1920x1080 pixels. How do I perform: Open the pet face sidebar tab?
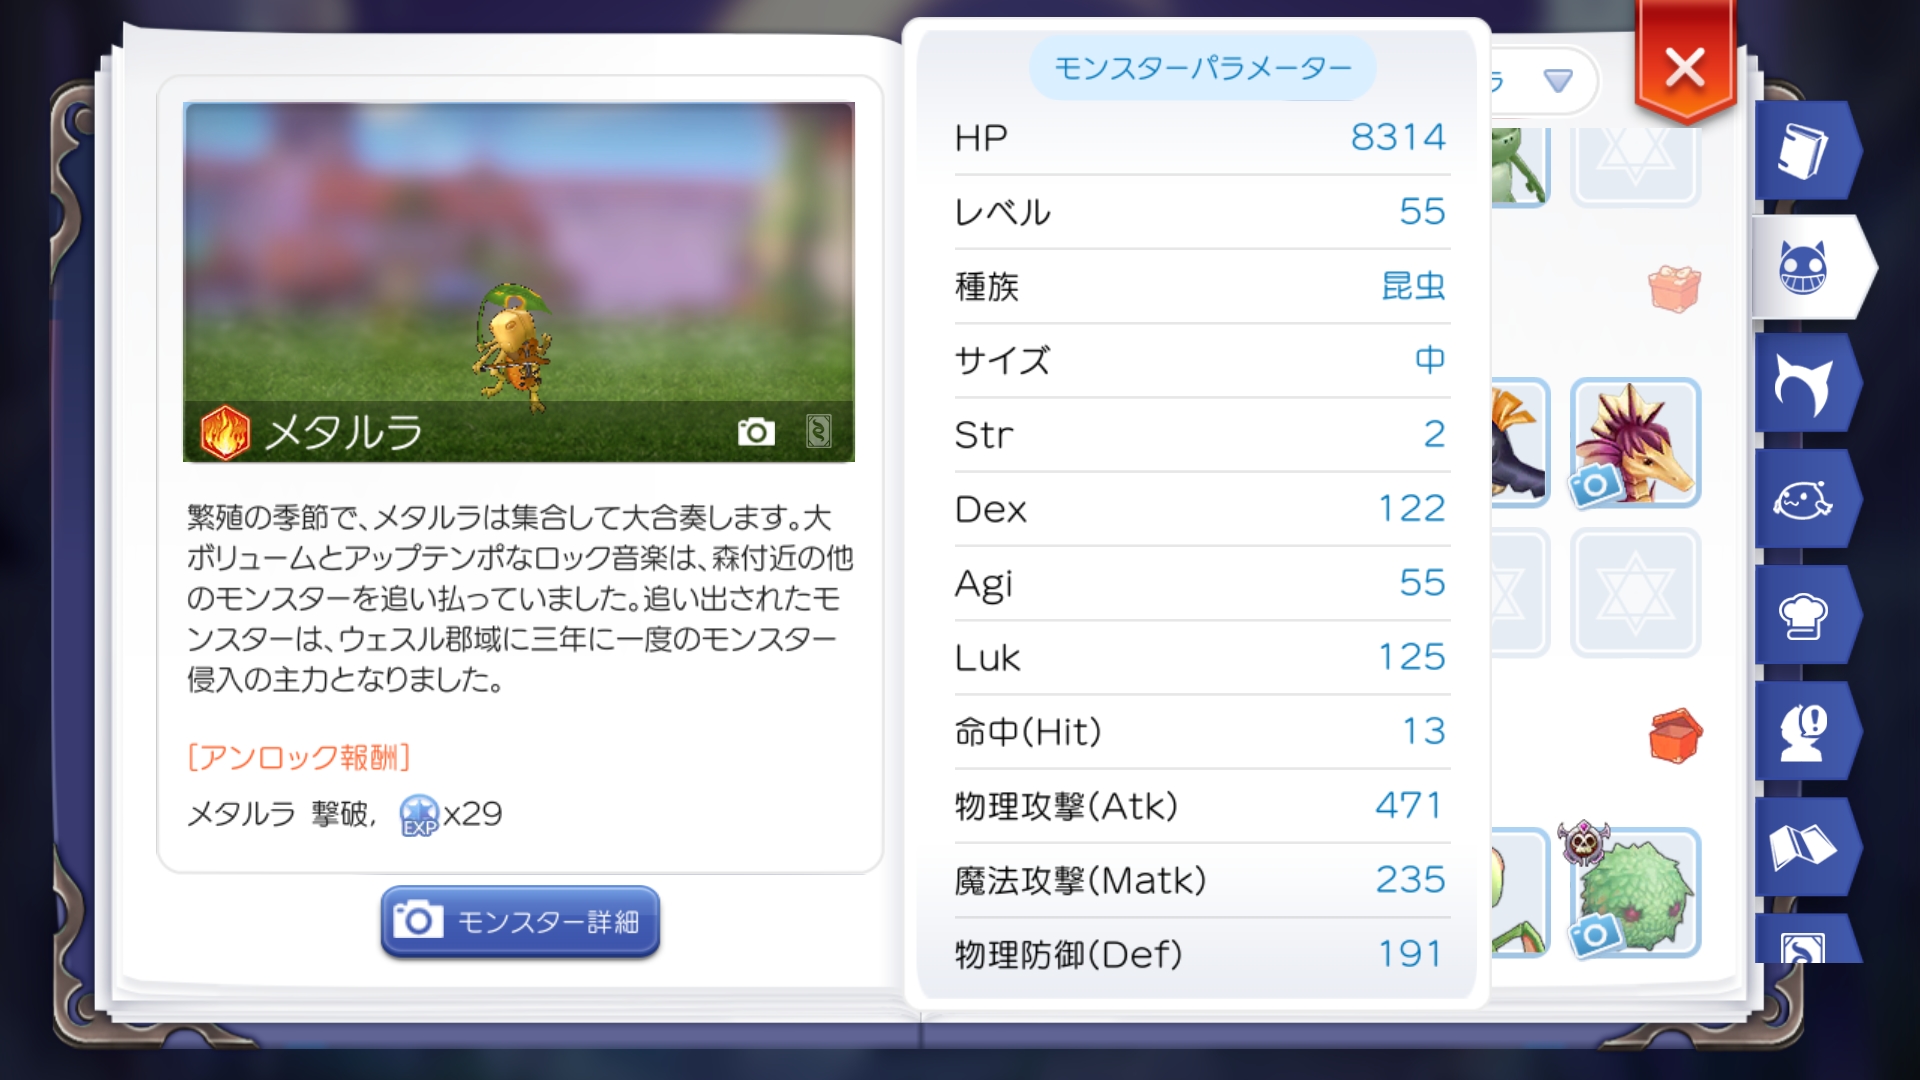pos(1802,500)
